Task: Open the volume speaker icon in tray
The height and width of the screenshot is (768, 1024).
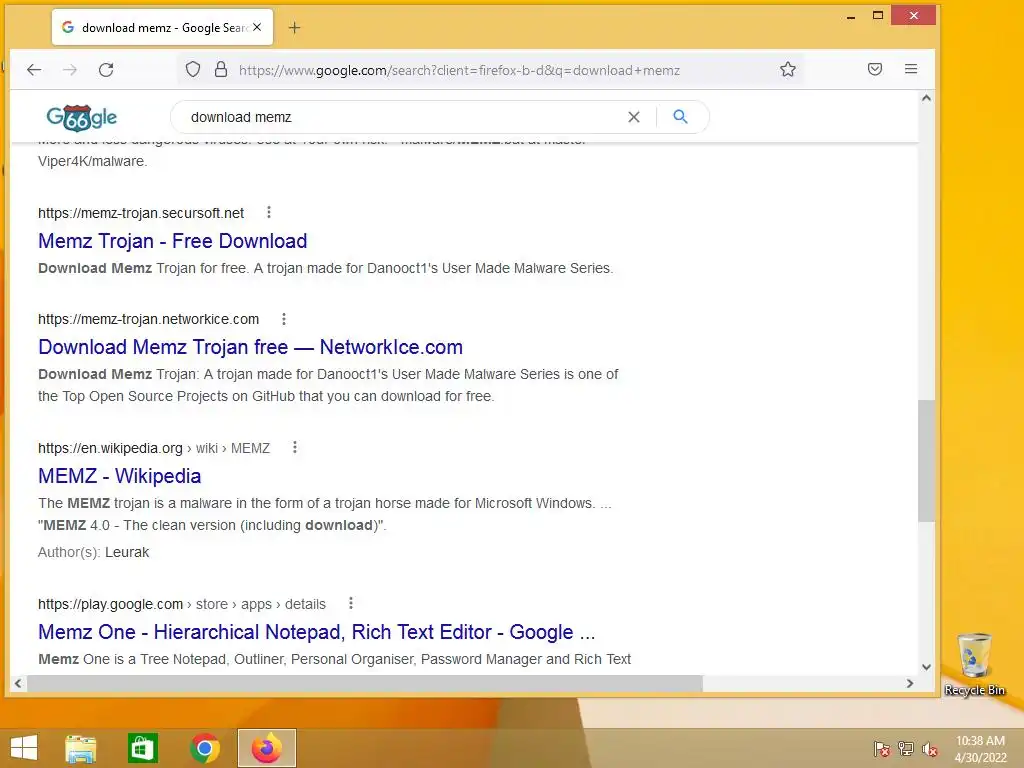Action: click(x=930, y=748)
